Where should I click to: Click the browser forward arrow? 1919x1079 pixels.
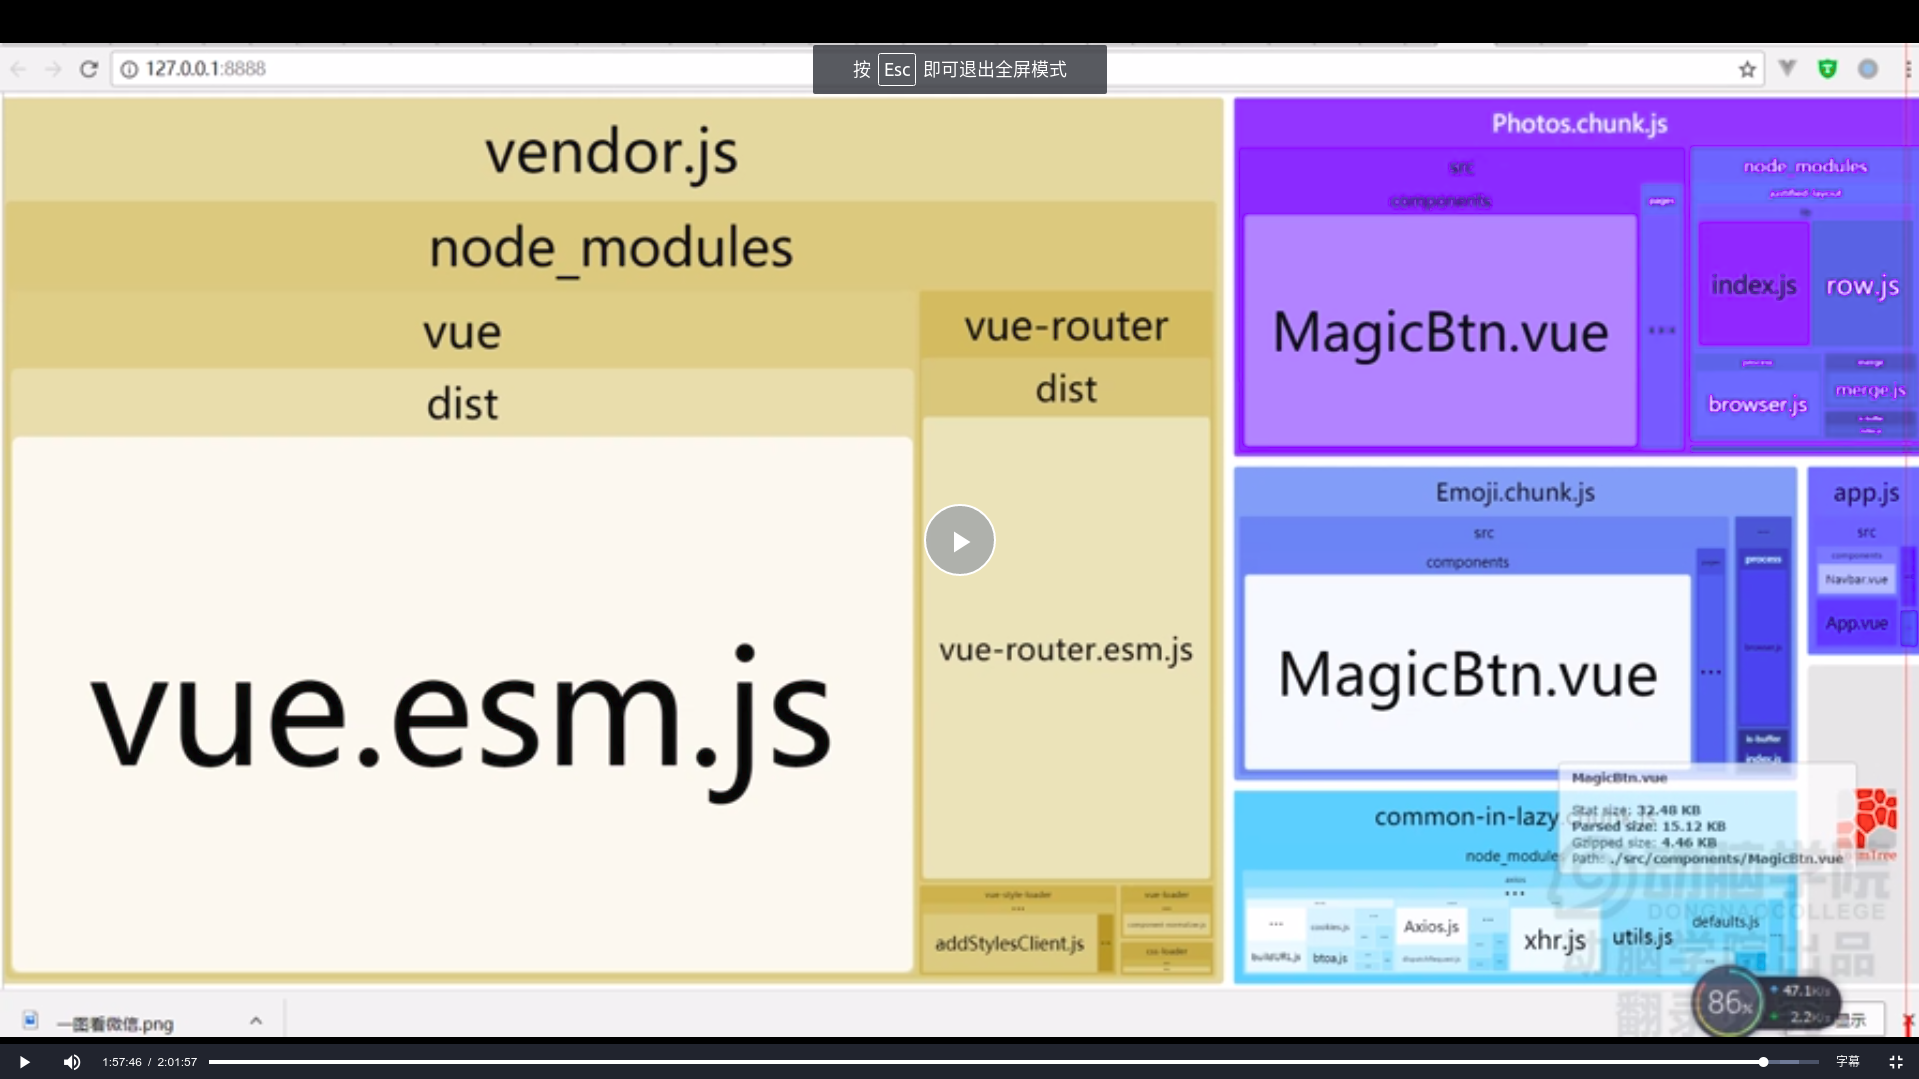[x=53, y=69]
